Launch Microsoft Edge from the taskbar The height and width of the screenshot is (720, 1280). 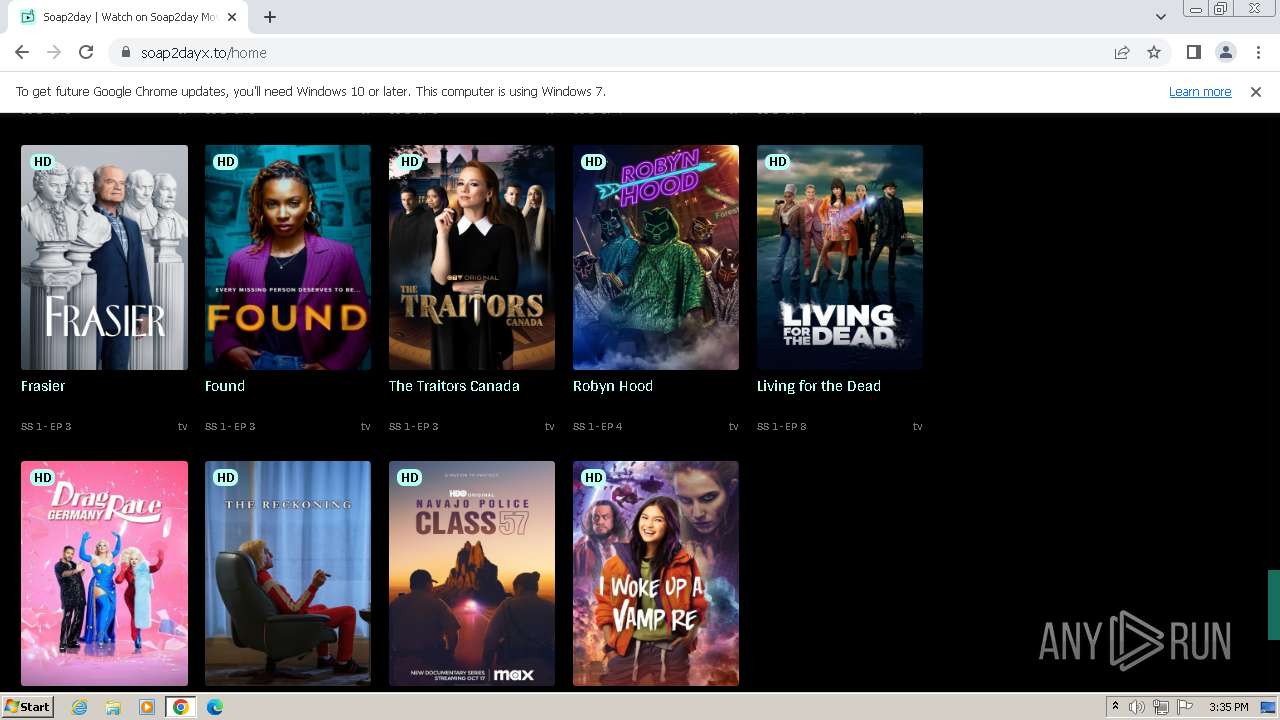(x=215, y=707)
